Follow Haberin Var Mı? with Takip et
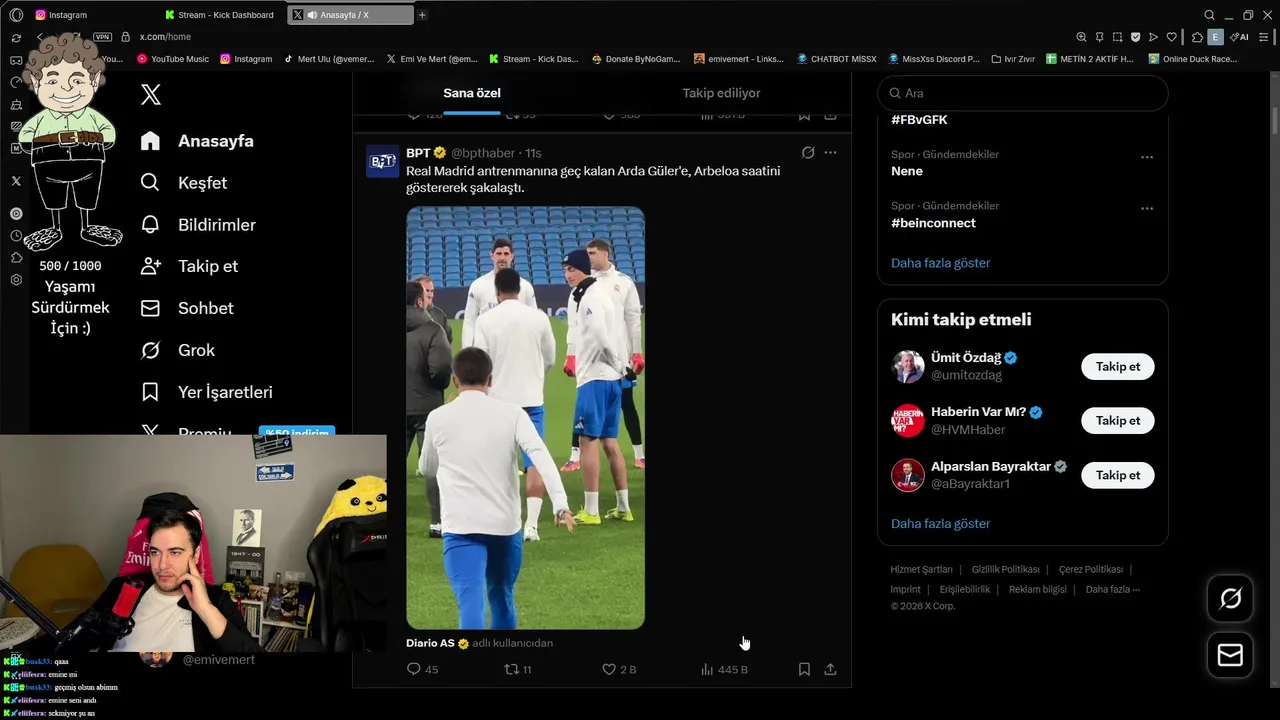Screen dimensions: 1280x720 click(1117, 420)
